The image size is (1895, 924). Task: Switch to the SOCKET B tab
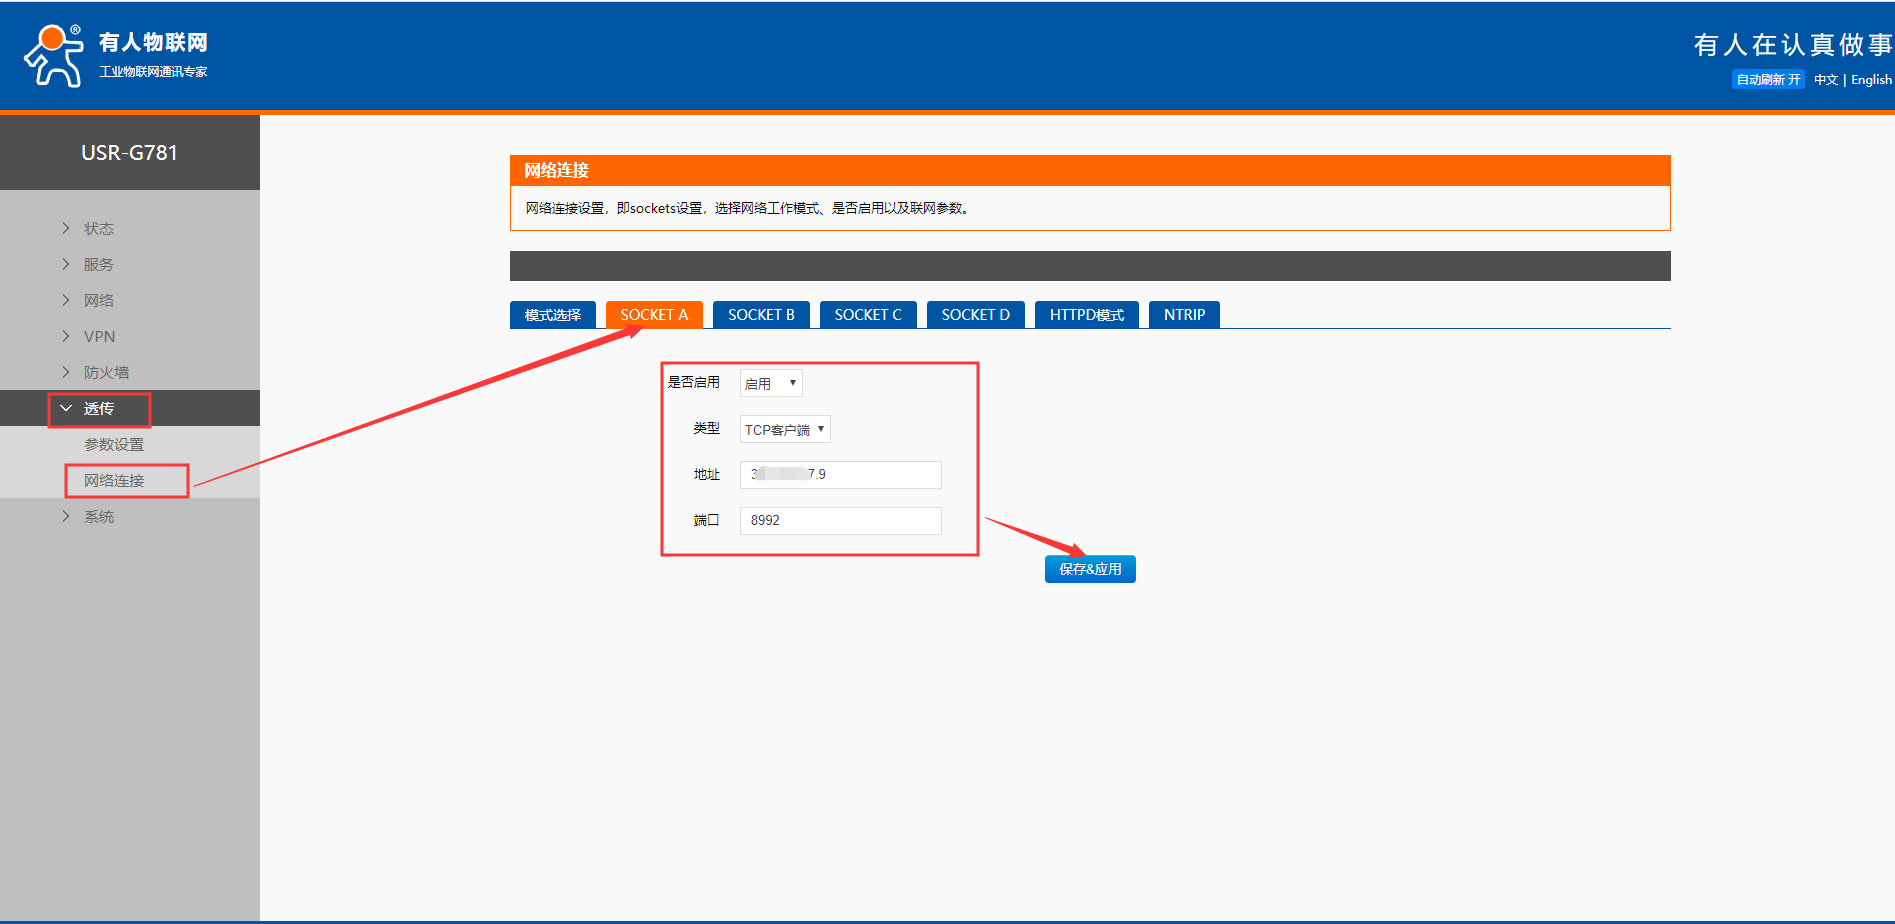tap(761, 315)
